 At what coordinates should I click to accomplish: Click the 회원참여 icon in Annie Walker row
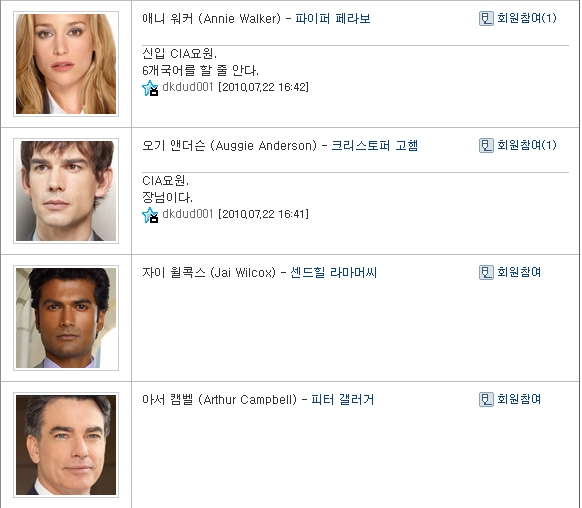point(486,18)
